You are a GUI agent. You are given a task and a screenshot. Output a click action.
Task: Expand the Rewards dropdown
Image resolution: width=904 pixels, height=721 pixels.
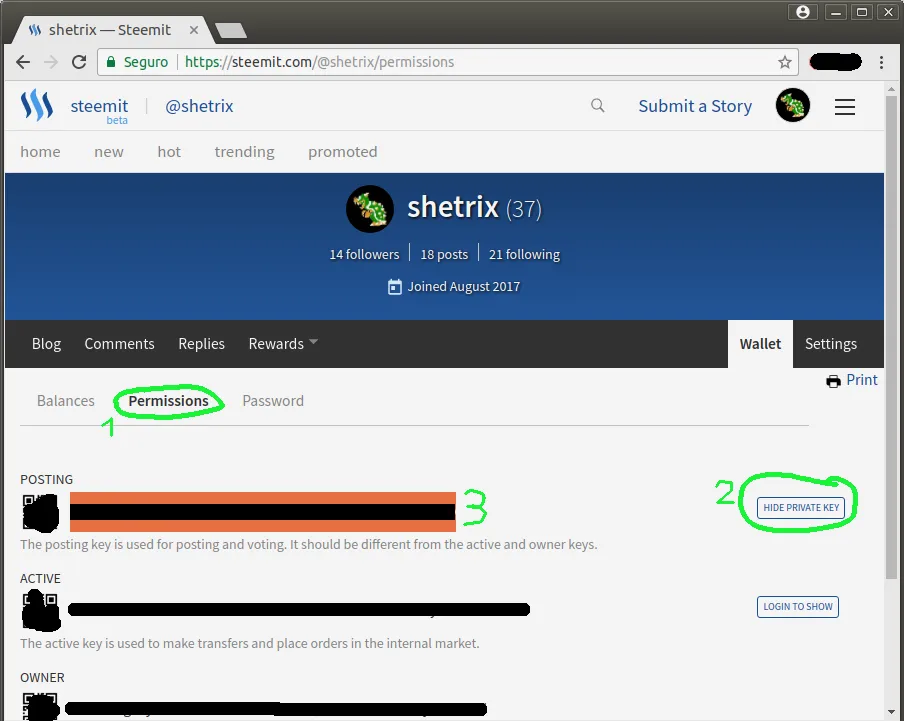pos(282,343)
